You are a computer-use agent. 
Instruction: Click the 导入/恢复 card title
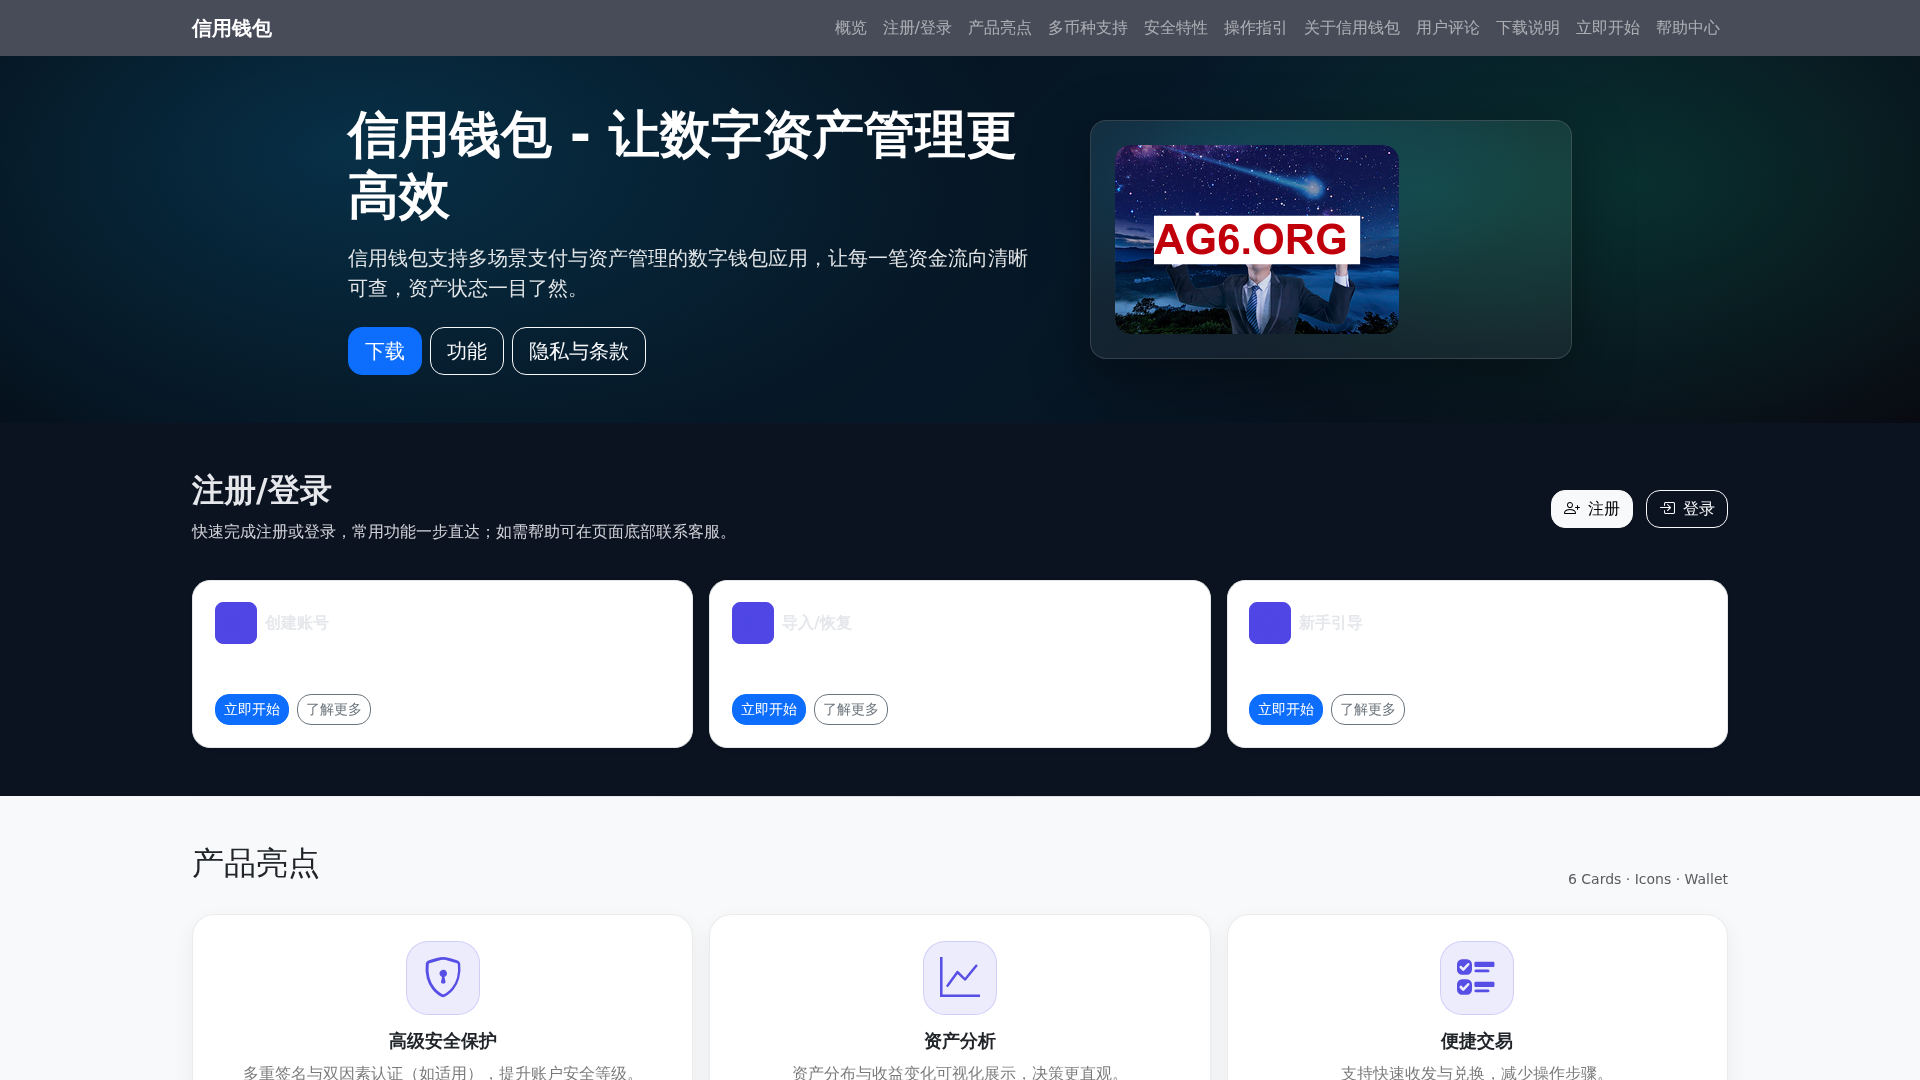[817, 623]
